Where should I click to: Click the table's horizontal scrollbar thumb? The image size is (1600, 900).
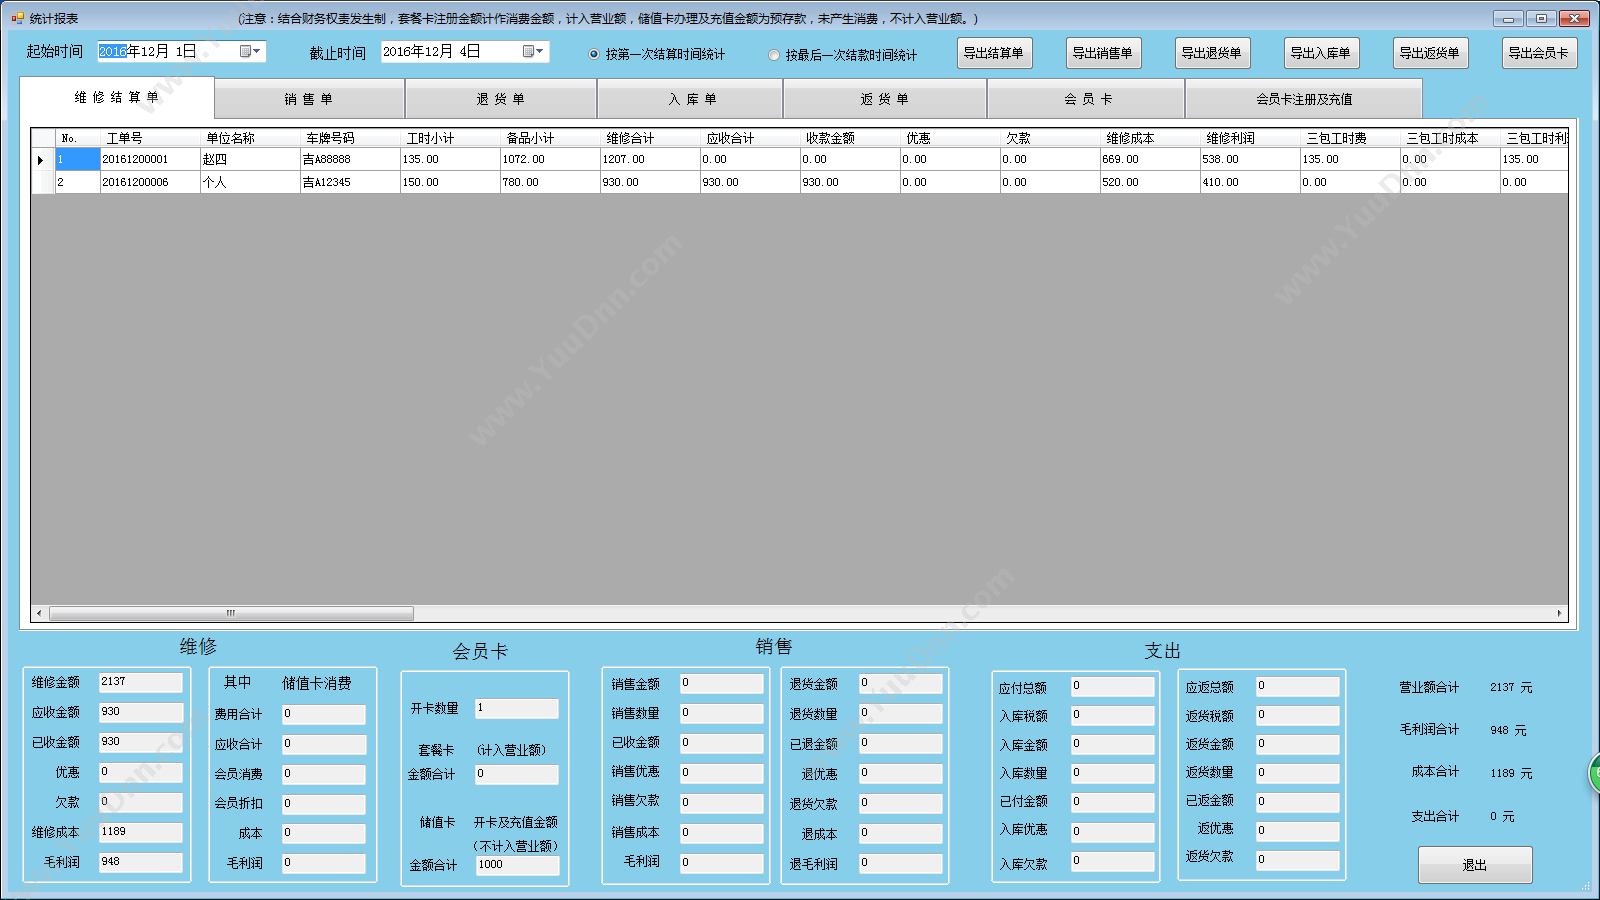(231, 613)
